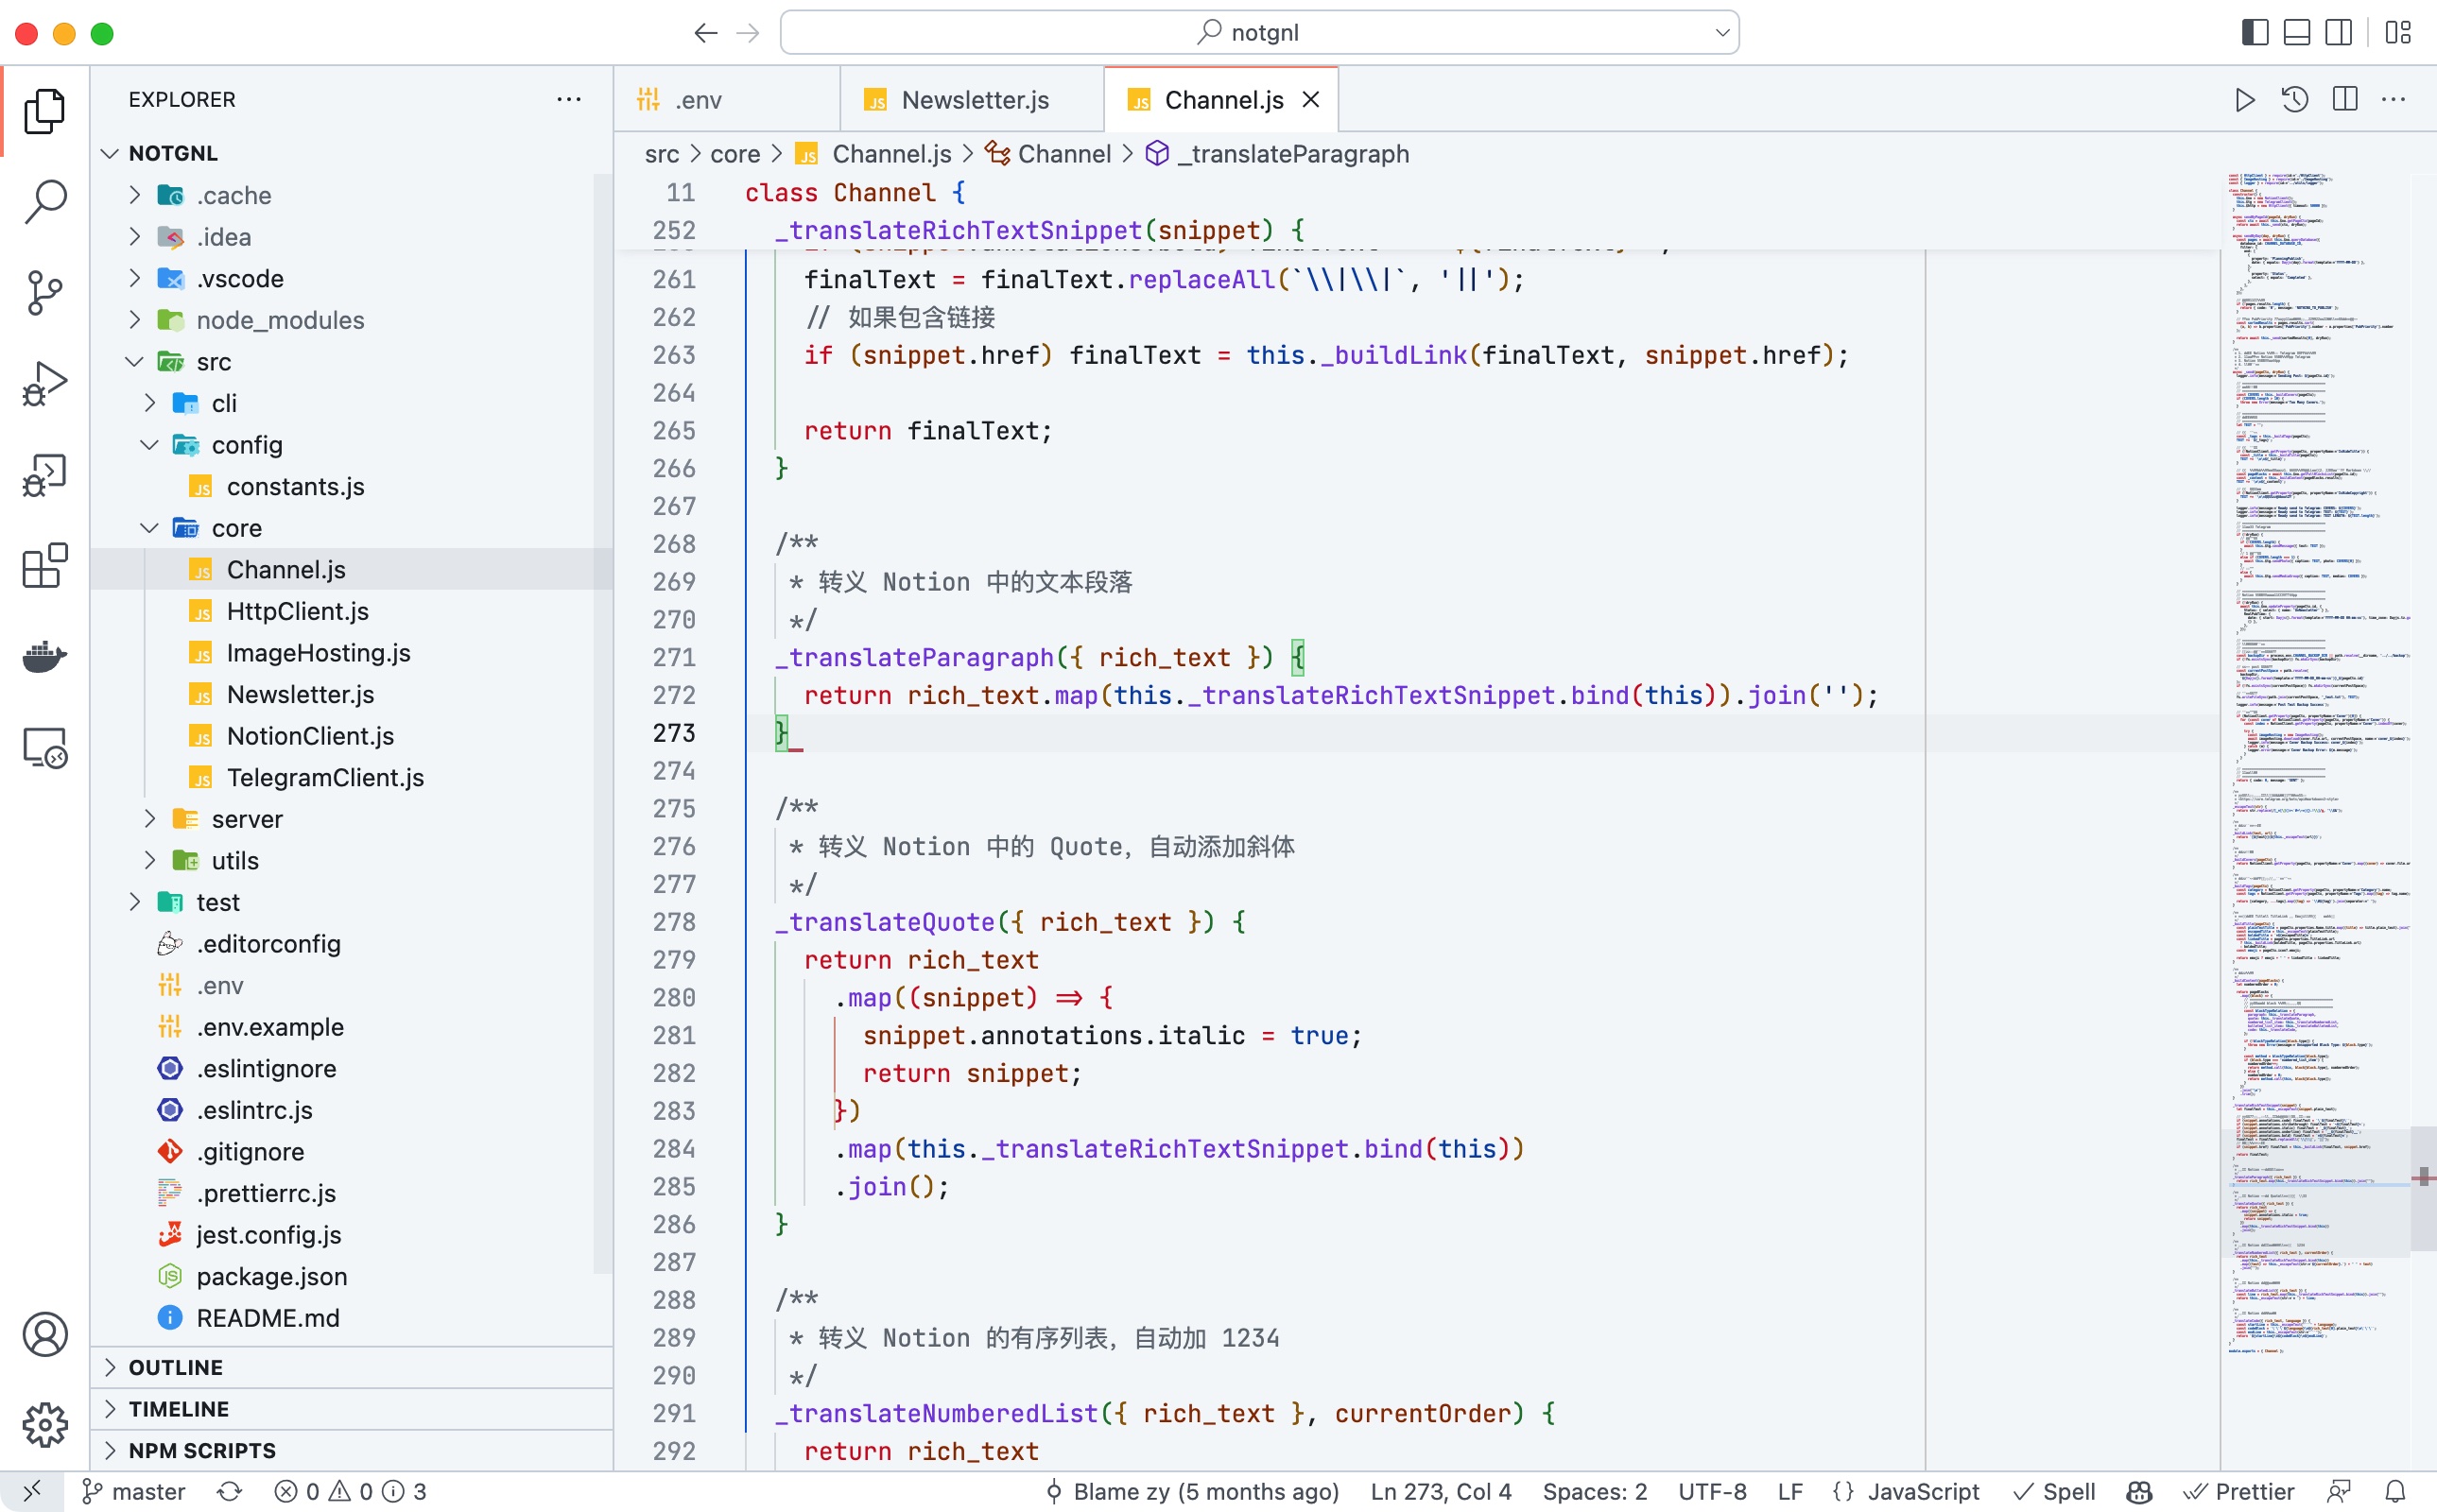Synchronize changes in status bar
Image resolution: width=2437 pixels, height=1512 pixels.
pyautogui.click(x=230, y=1491)
